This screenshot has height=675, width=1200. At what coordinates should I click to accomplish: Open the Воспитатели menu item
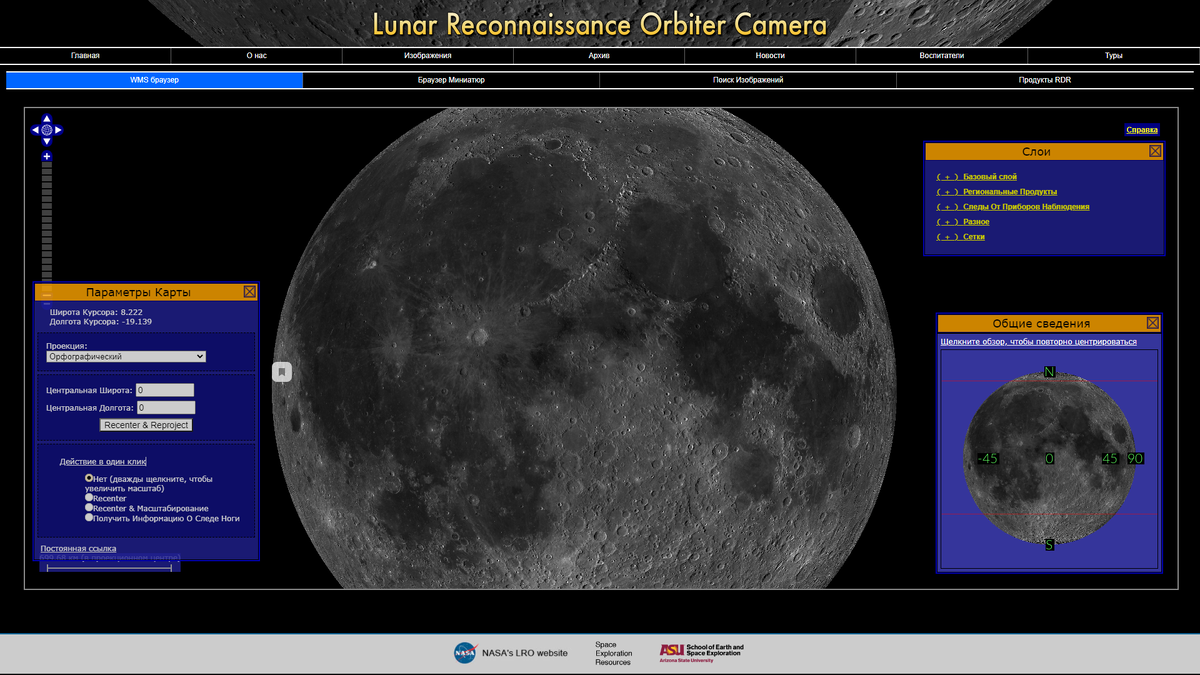coord(942,56)
